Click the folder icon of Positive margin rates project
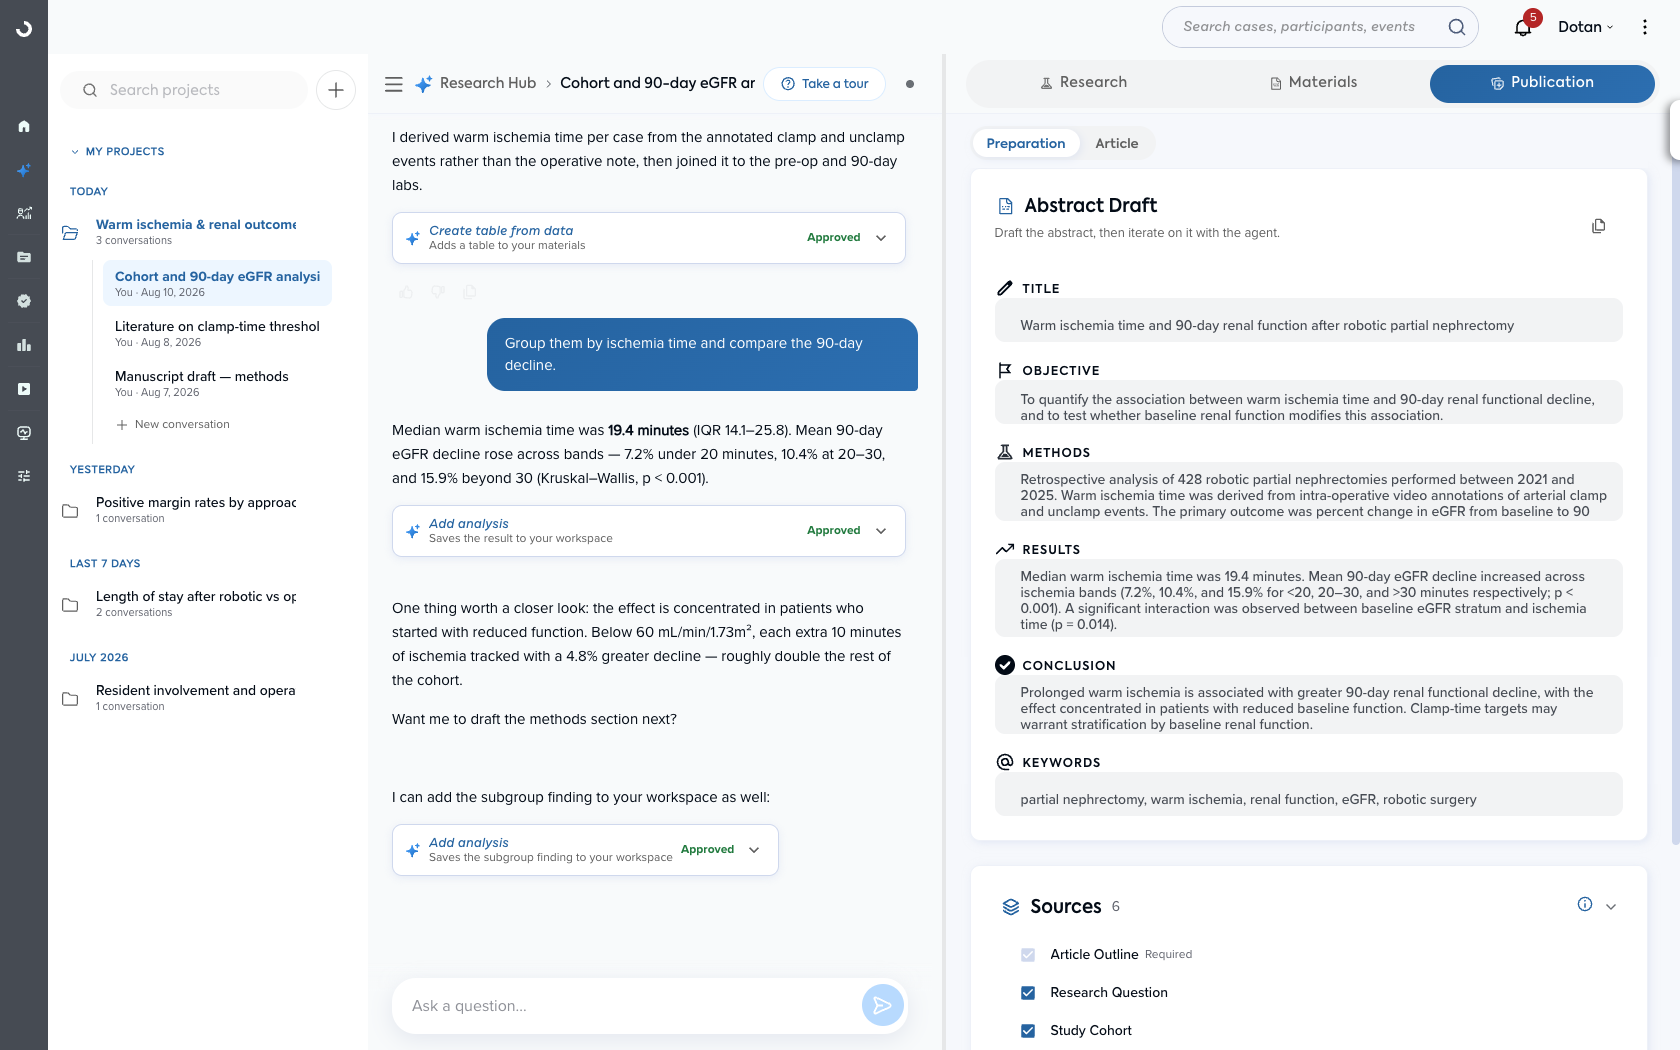Image resolution: width=1680 pixels, height=1050 pixels. tap(70, 510)
